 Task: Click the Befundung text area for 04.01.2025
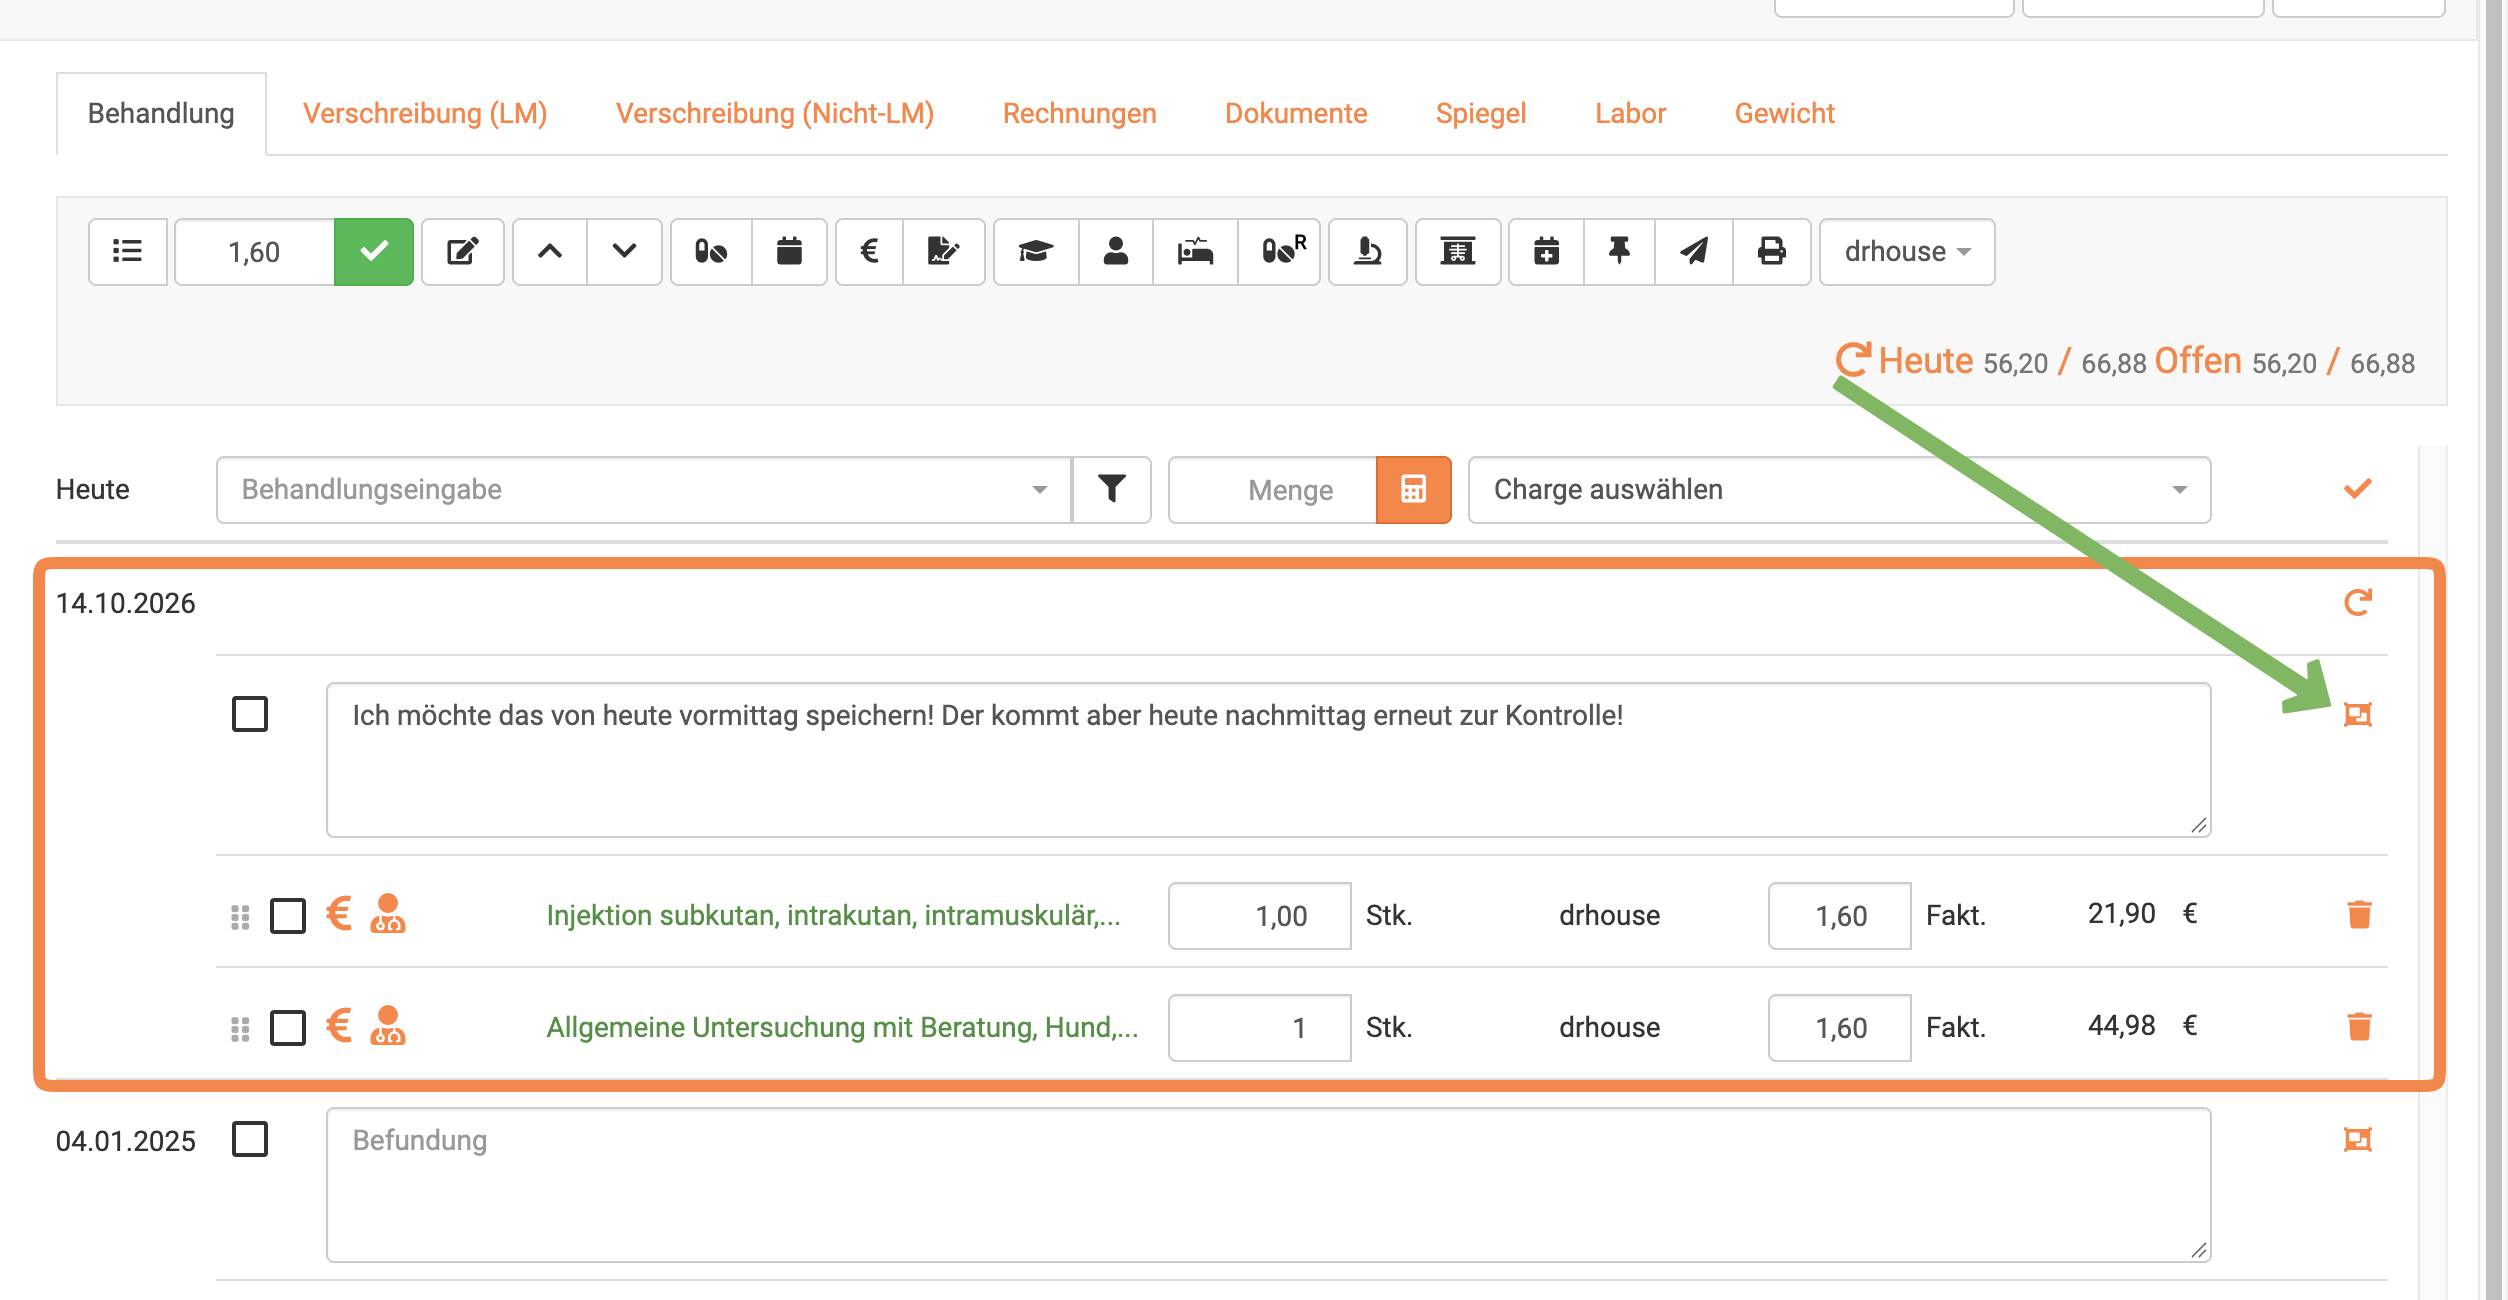[1268, 1184]
